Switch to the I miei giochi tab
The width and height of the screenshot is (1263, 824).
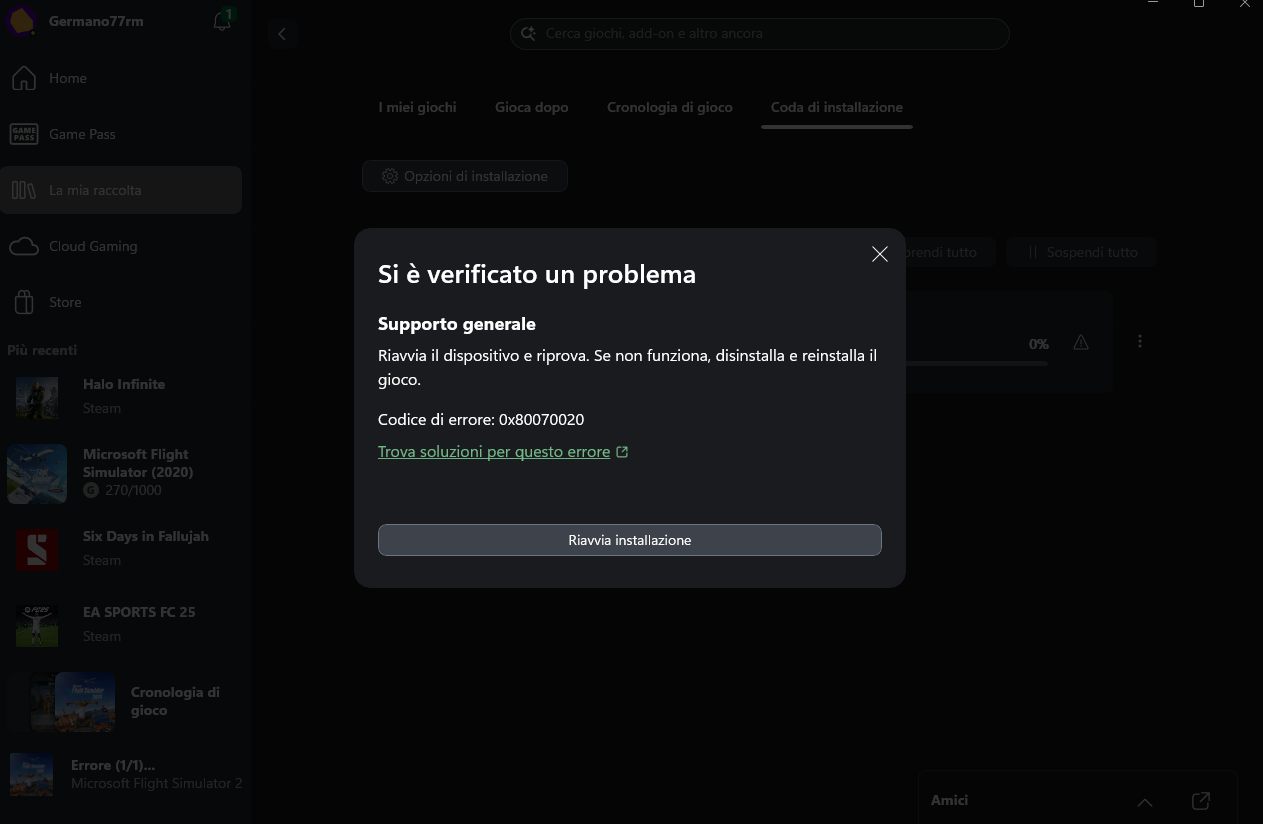(417, 107)
